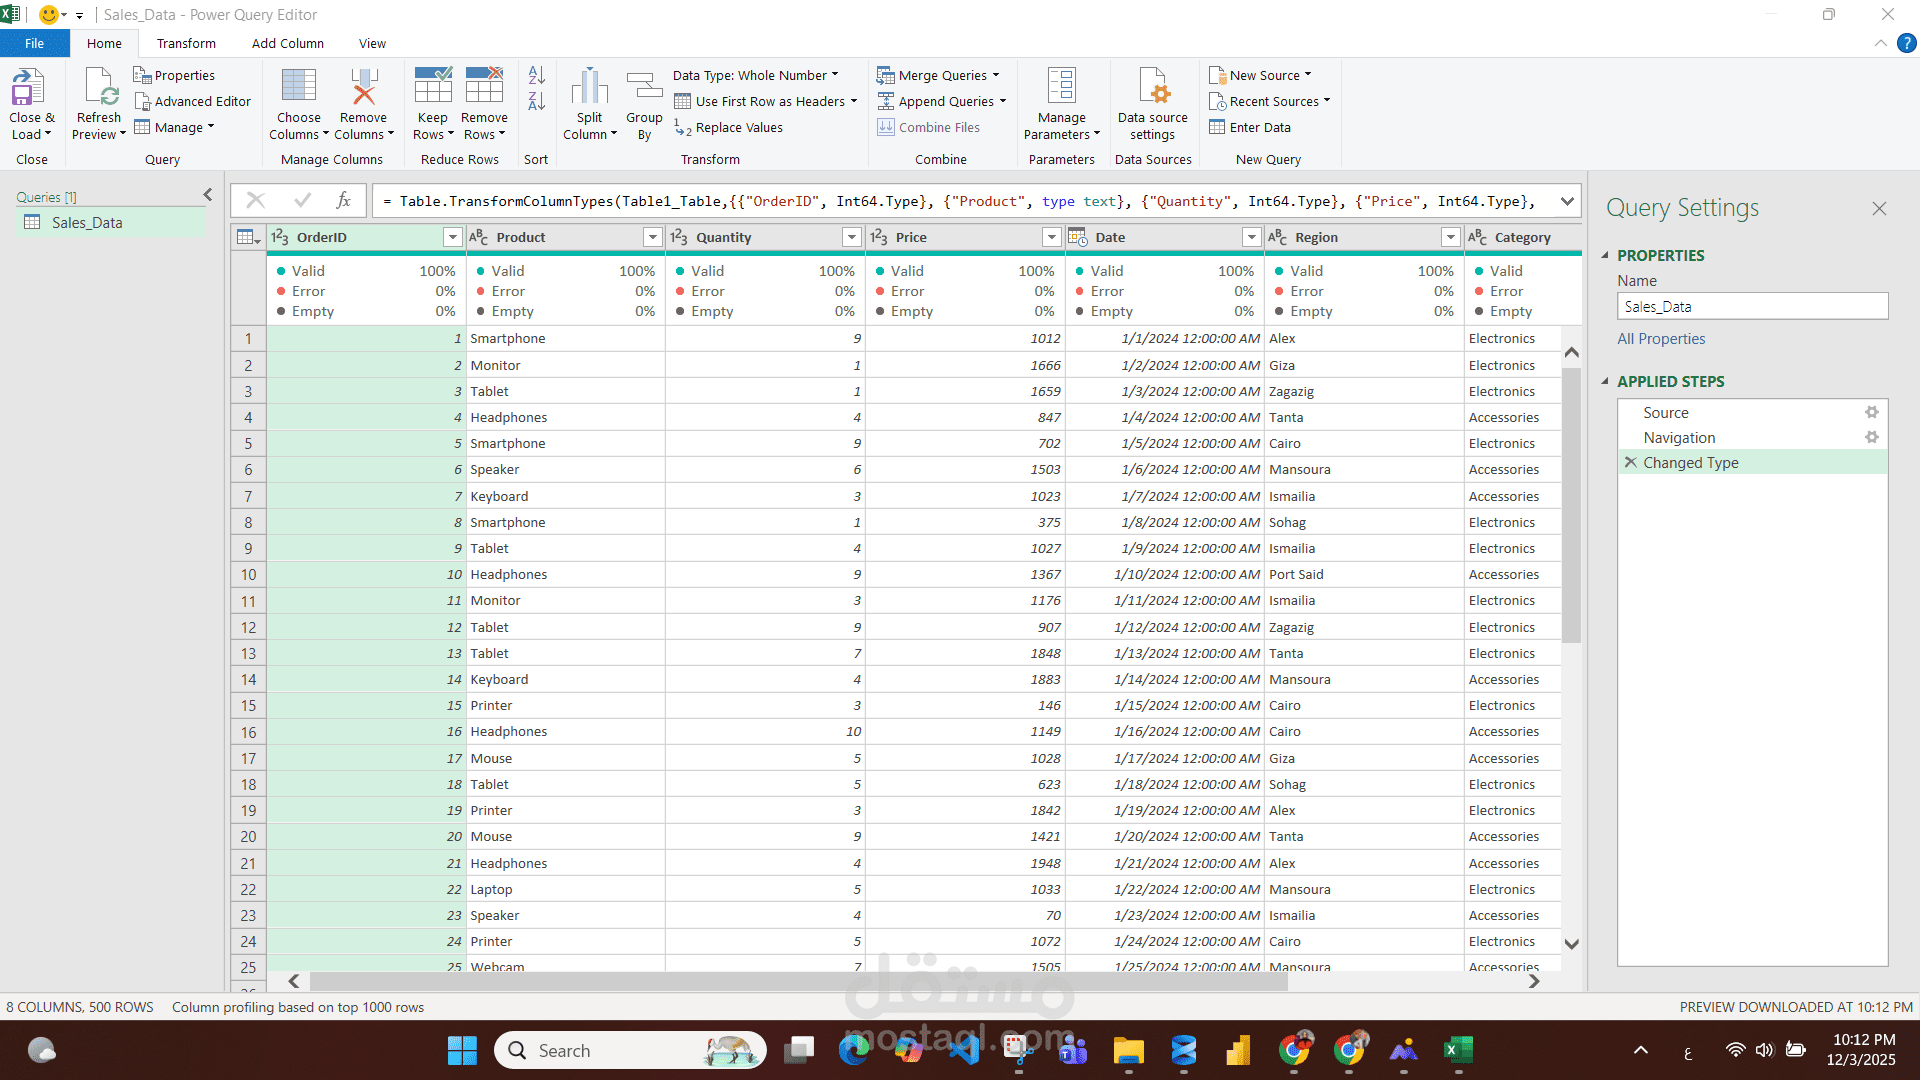1920x1080 pixels.
Task: Open the Advanced Editor
Action: pyautogui.click(x=192, y=101)
